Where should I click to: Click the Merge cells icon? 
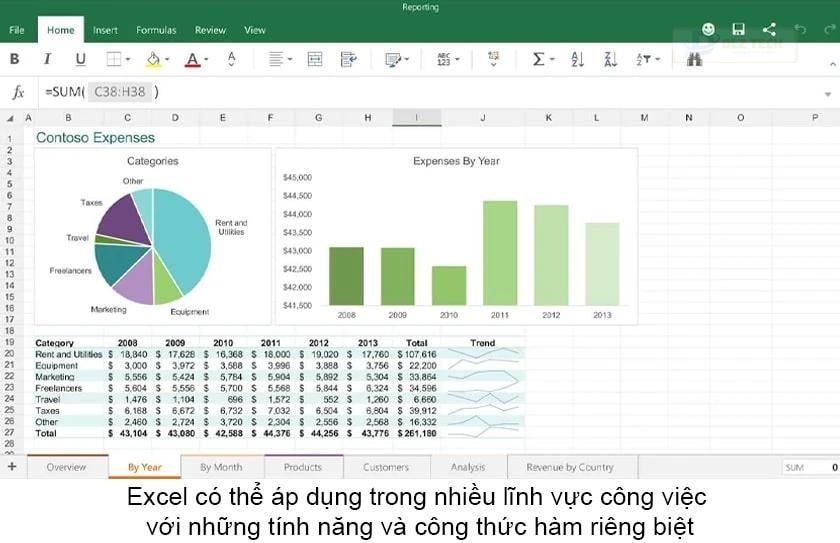(x=315, y=59)
